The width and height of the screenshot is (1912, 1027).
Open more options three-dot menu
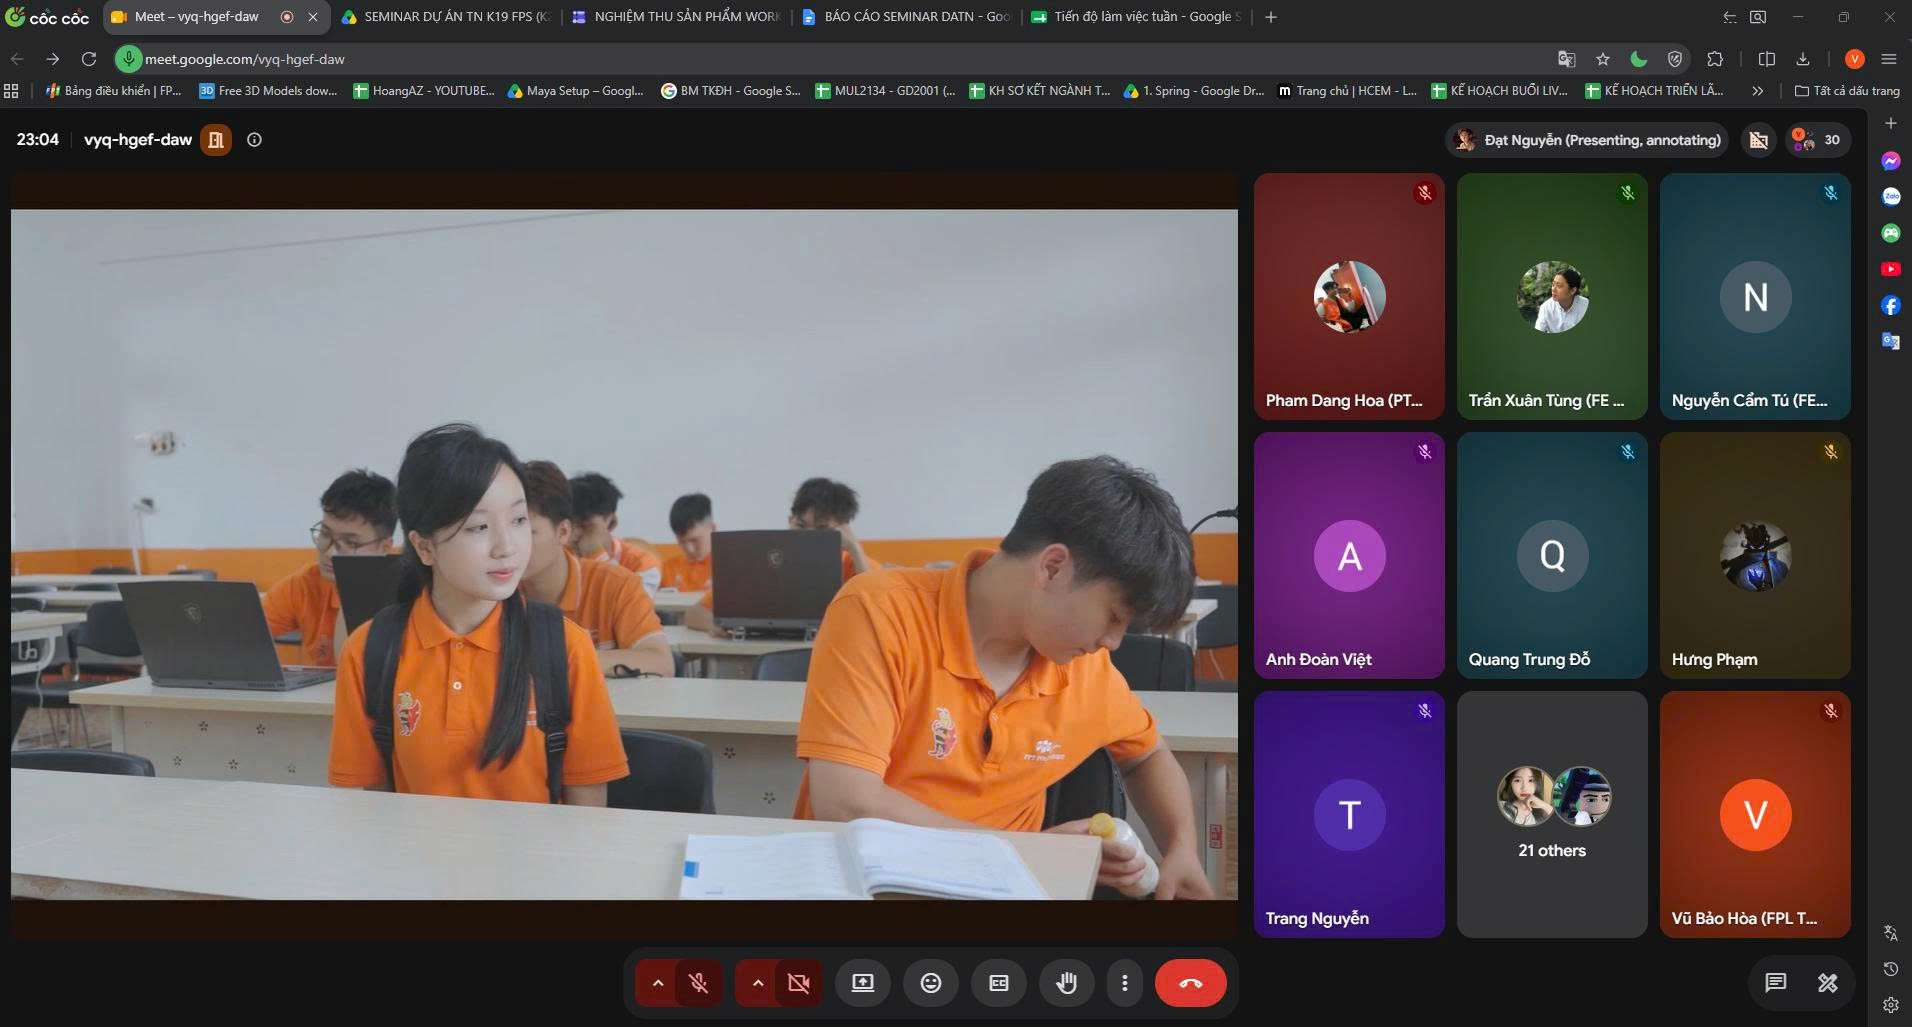pyautogui.click(x=1124, y=983)
